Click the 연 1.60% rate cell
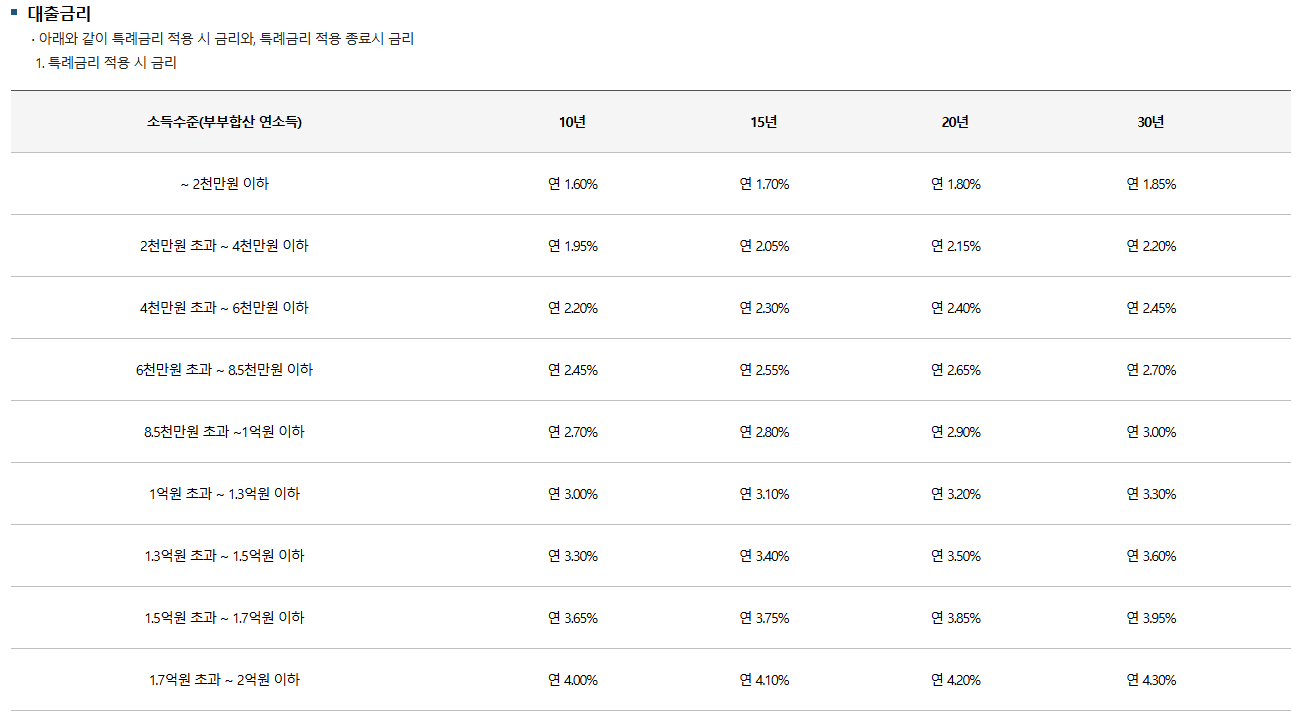This screenshot has height=724, width=1305. point(573,184)
